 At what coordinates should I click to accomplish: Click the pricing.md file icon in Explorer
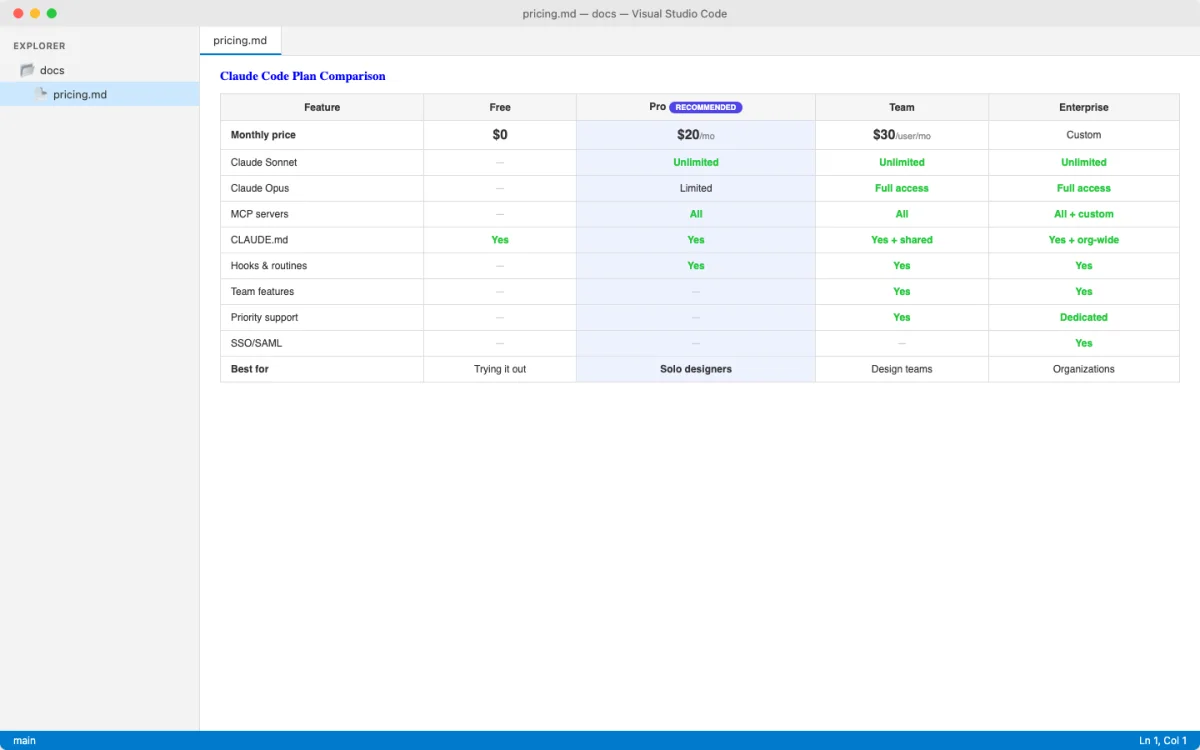41,94
